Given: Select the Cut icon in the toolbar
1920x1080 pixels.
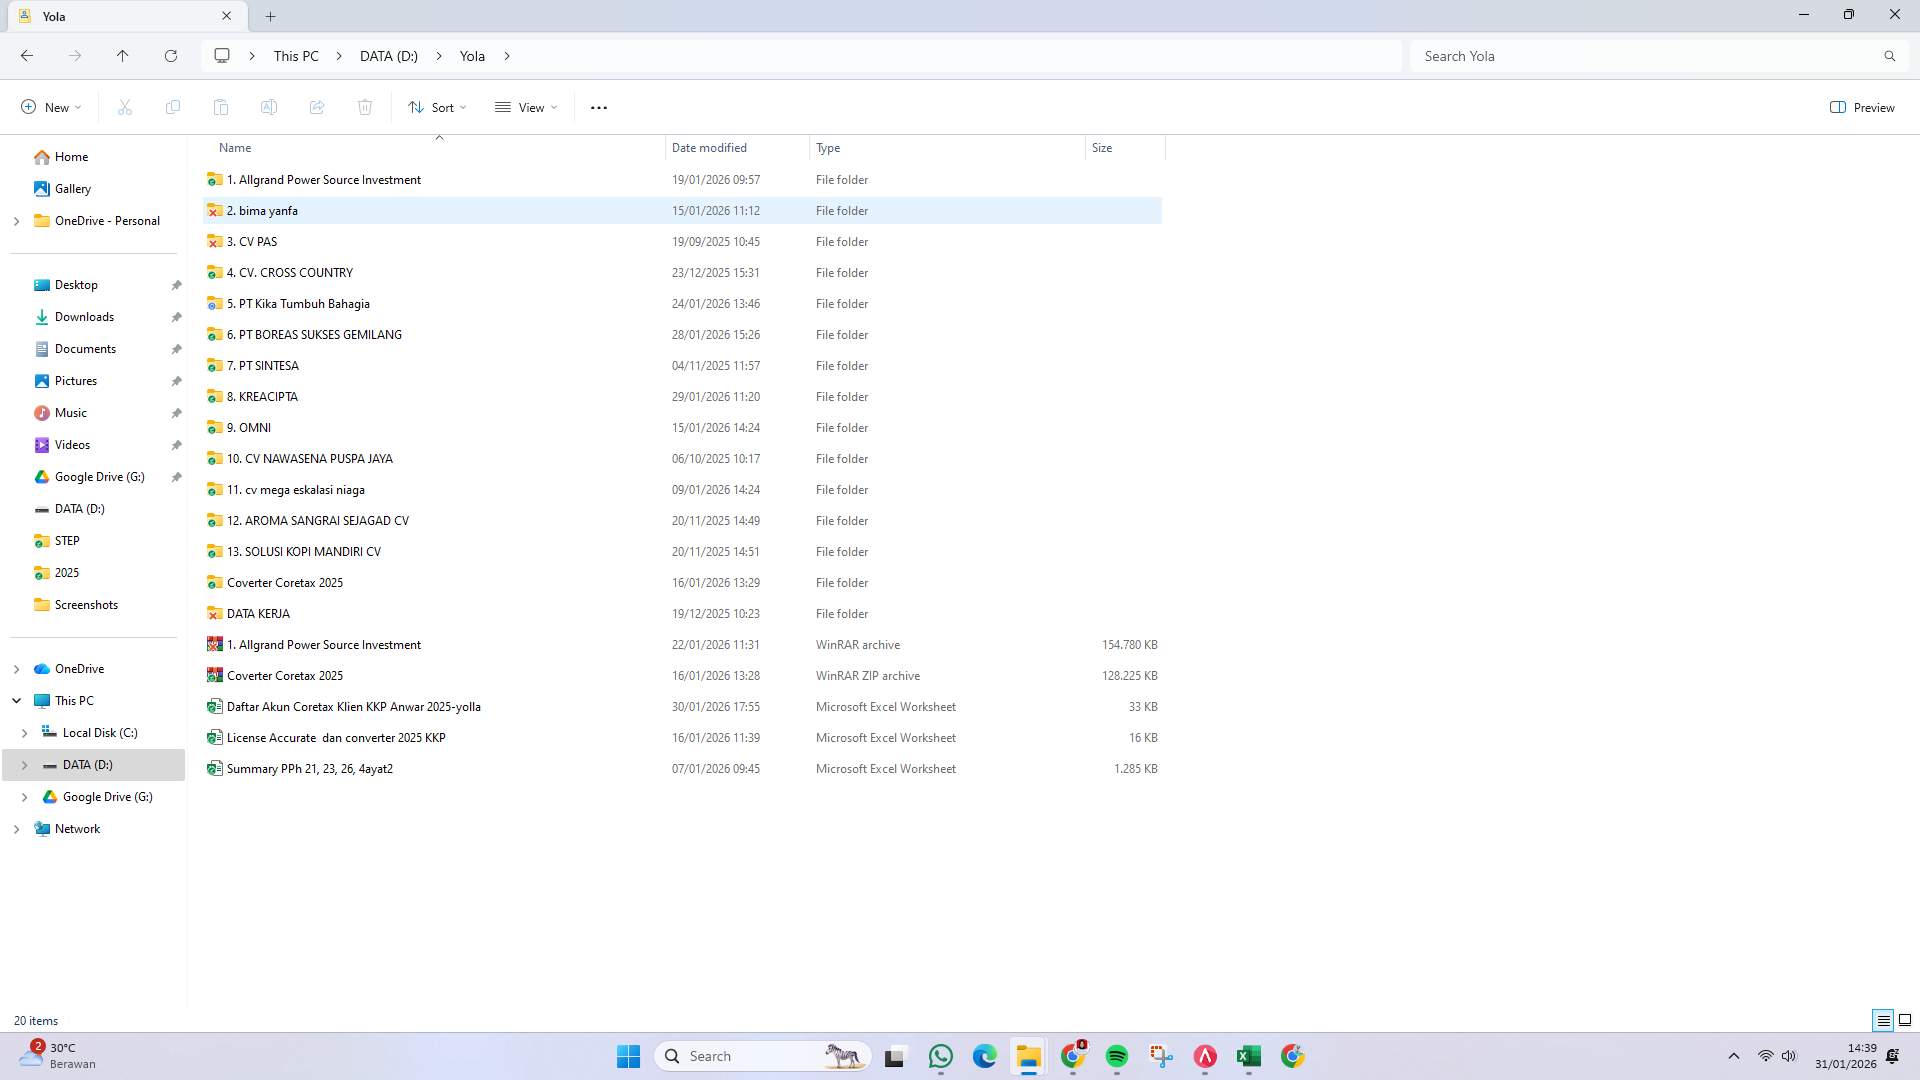Looking at the screenshot, I should [x=124, y=107].
